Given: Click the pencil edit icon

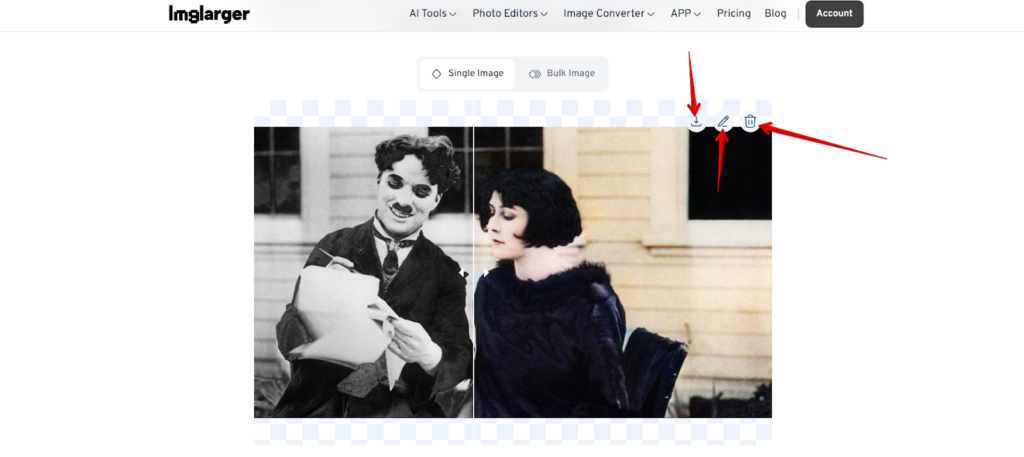Looking at the screenshot, I should (723, 121).
